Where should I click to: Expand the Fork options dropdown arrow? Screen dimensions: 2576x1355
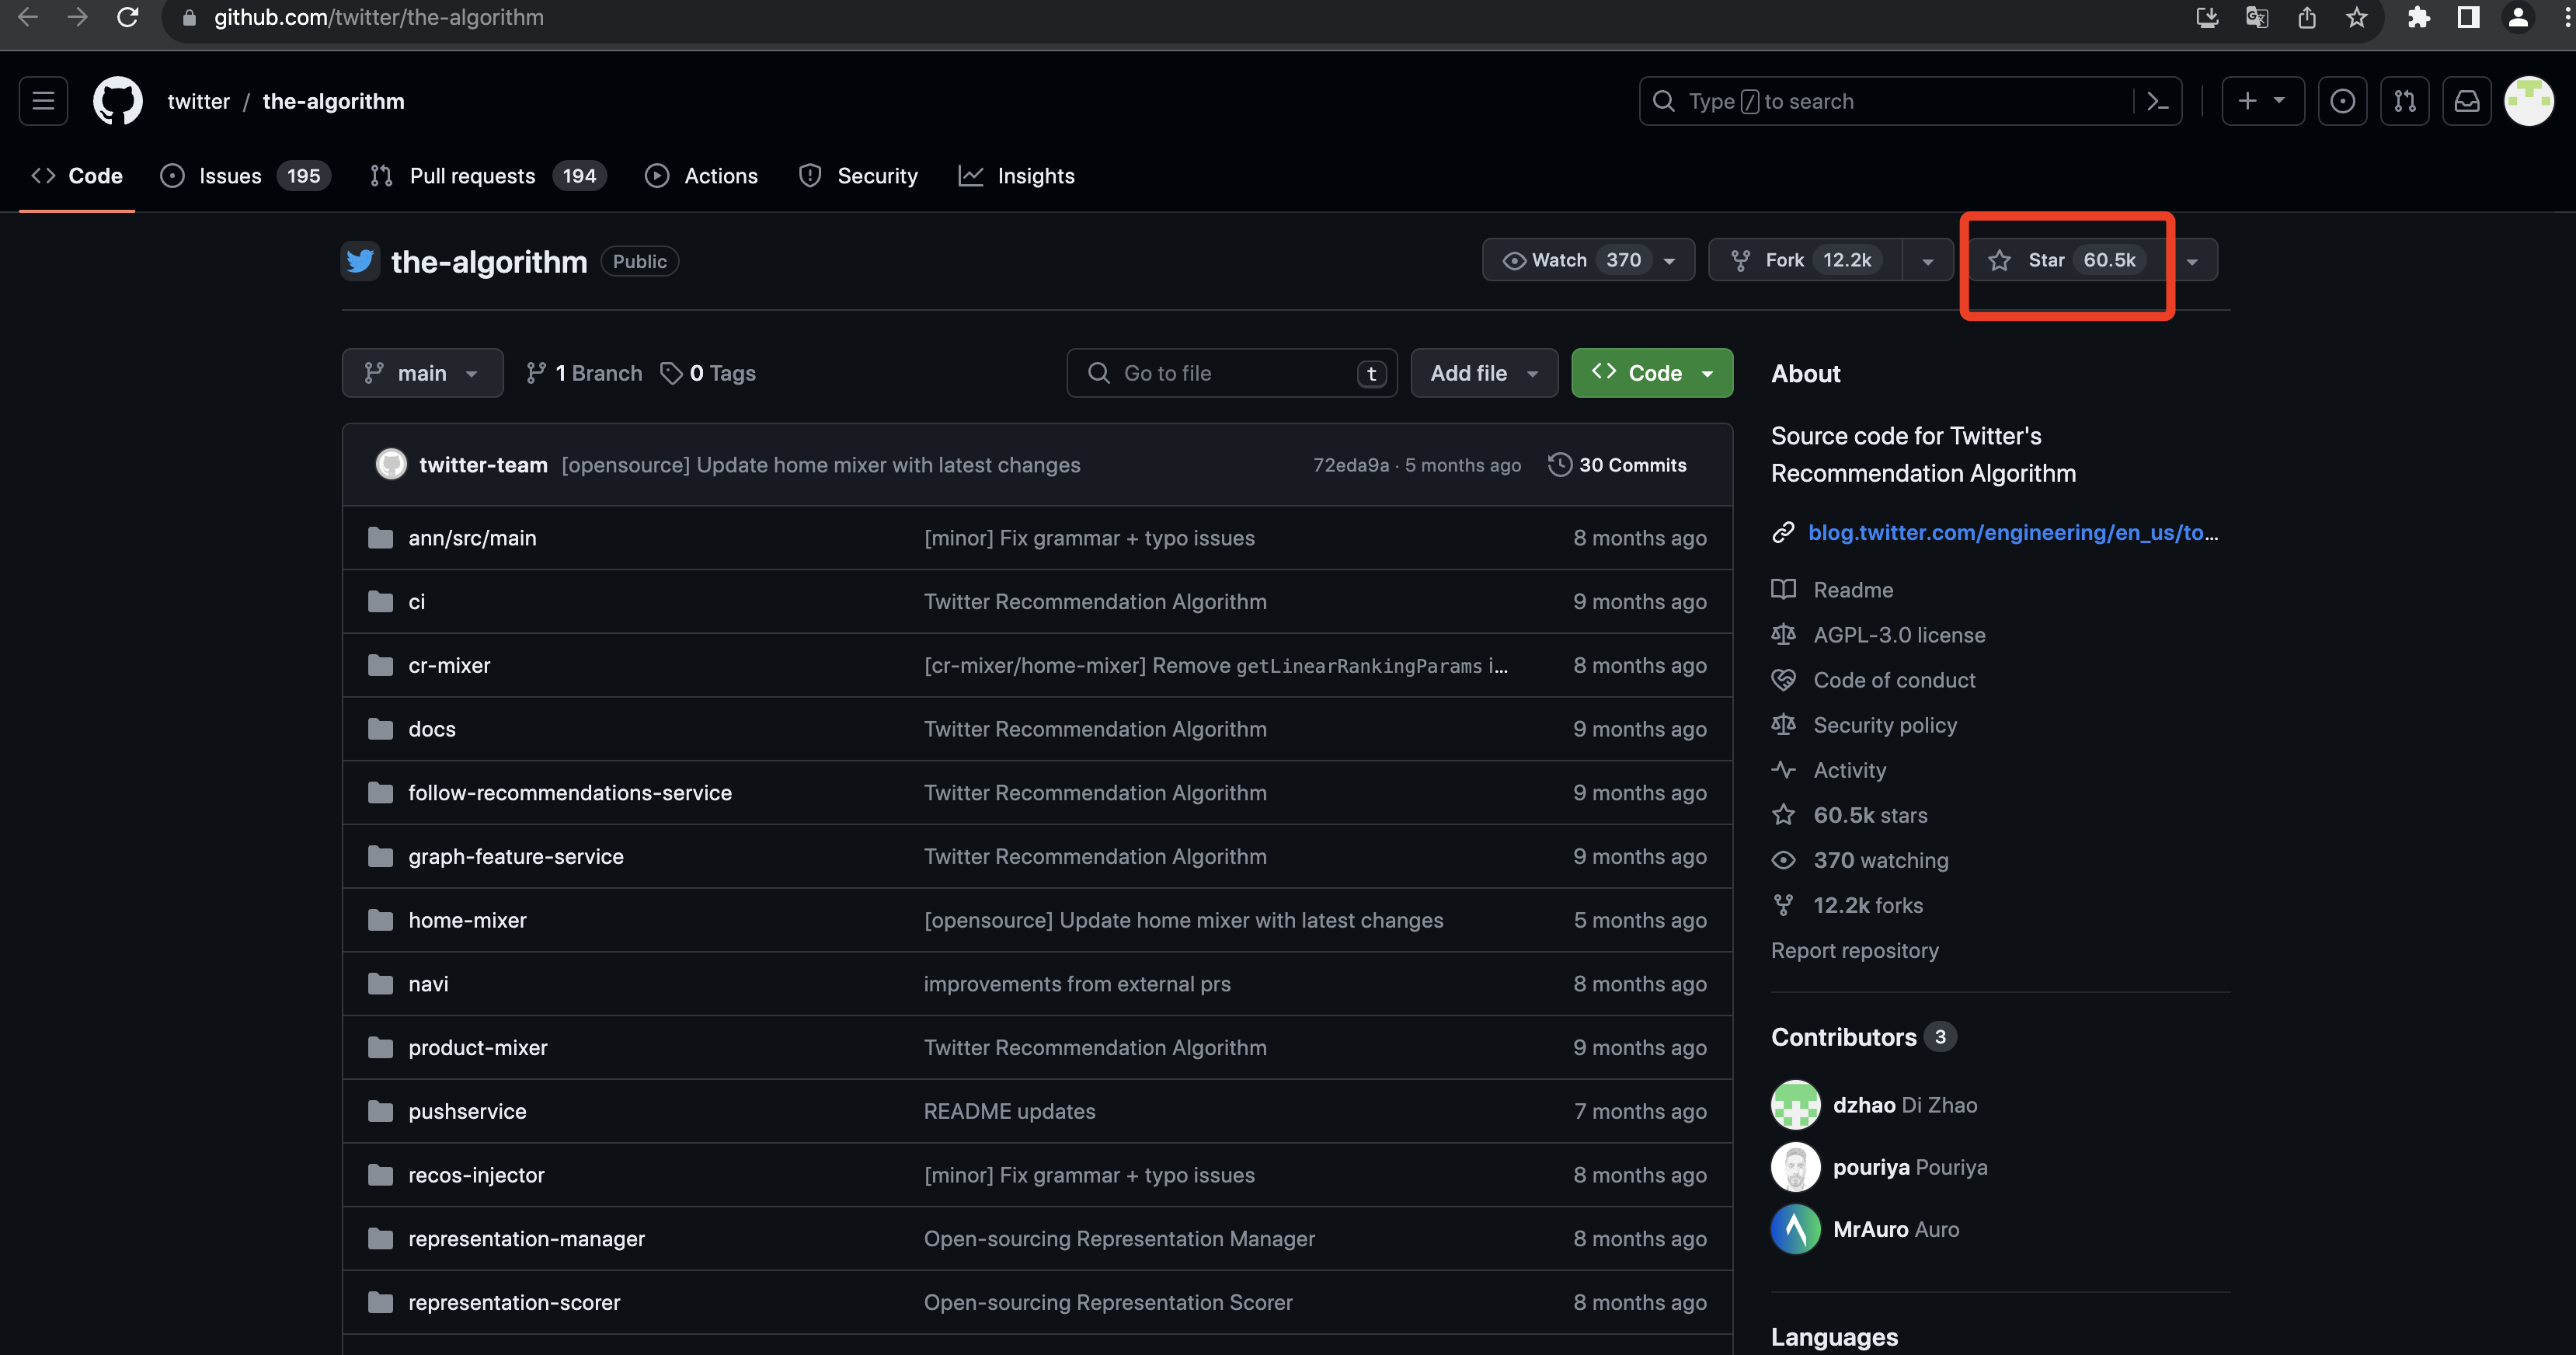[1927, 260]
